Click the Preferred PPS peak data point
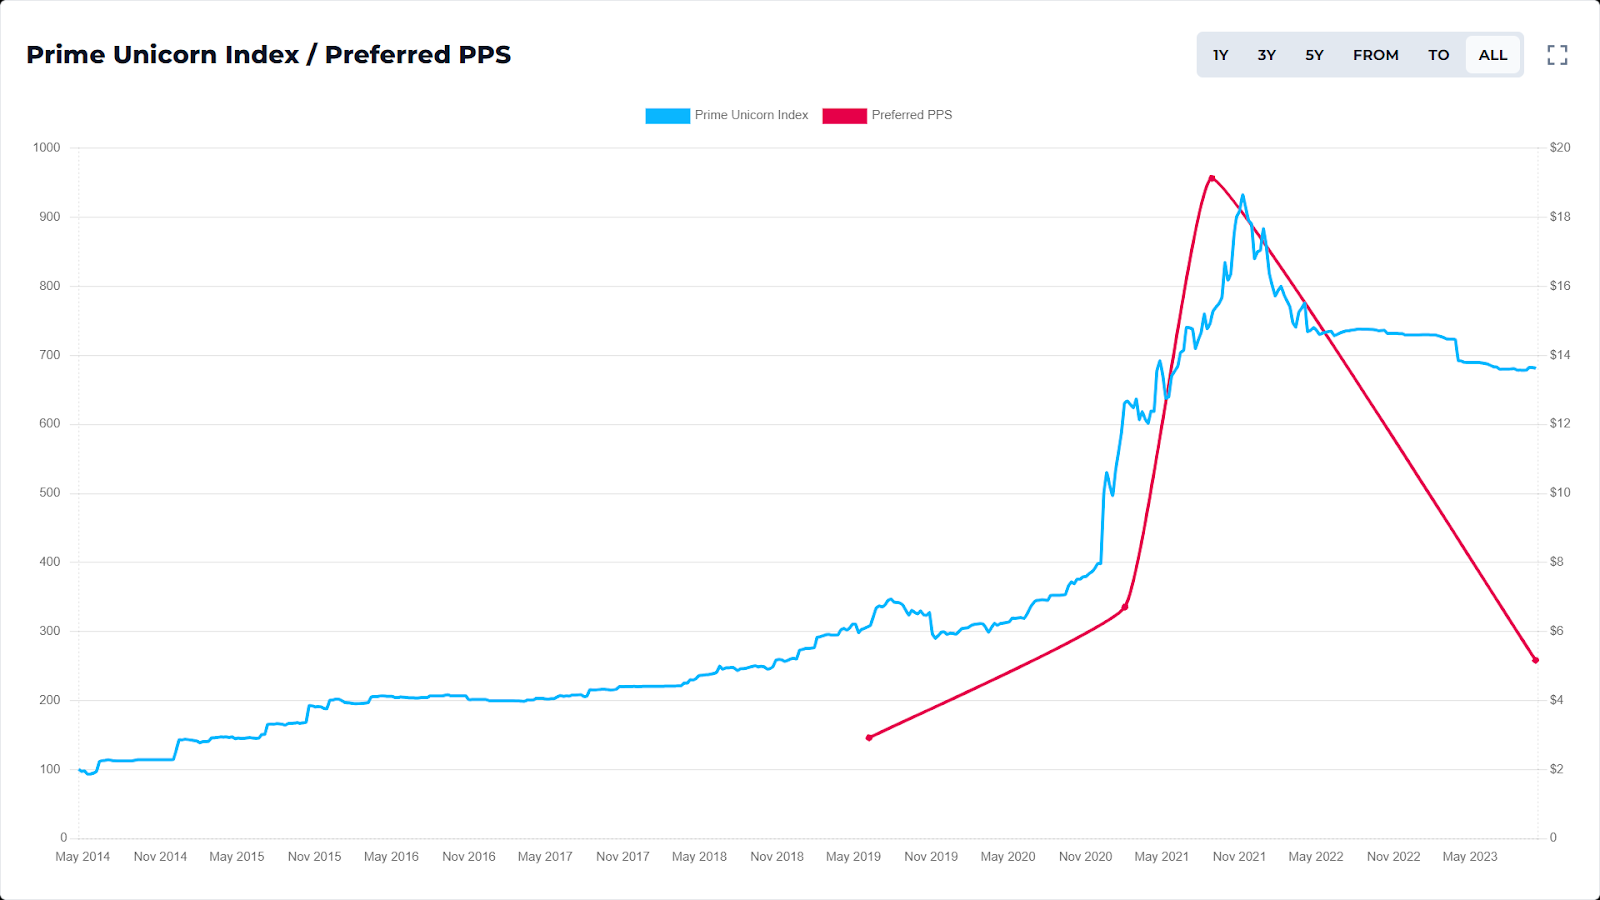Screen dimensions: 1600x900 (x=1212, y=178)
